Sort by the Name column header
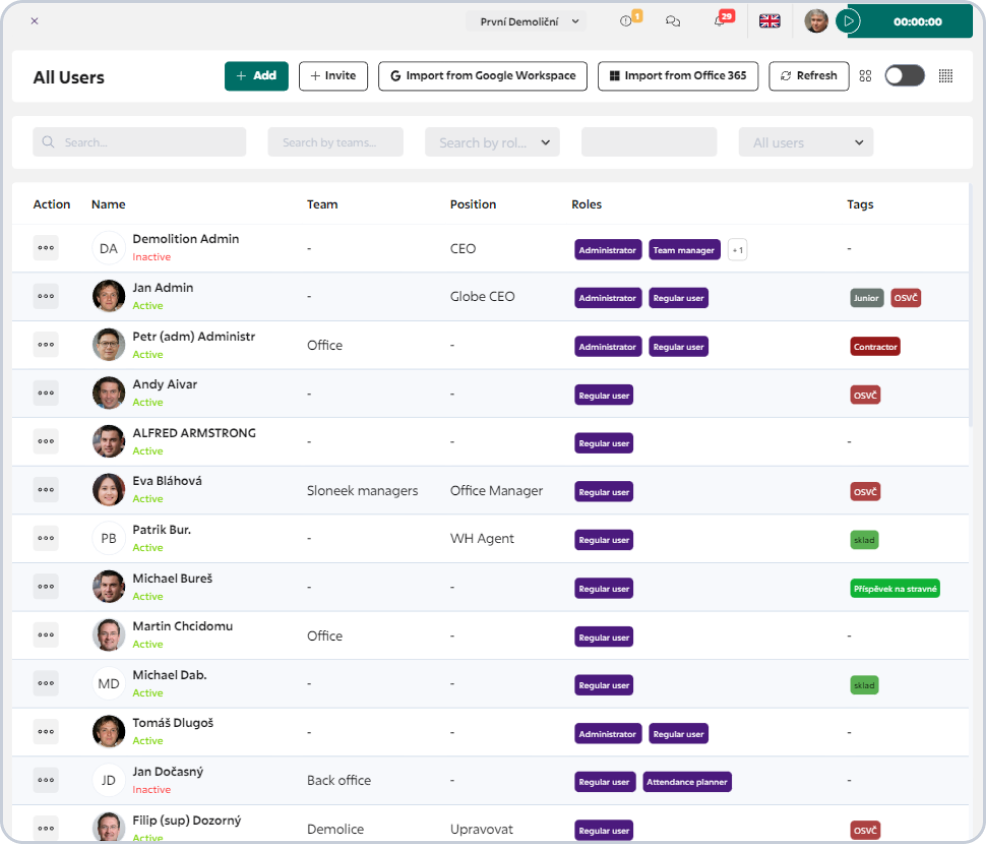 108,204
